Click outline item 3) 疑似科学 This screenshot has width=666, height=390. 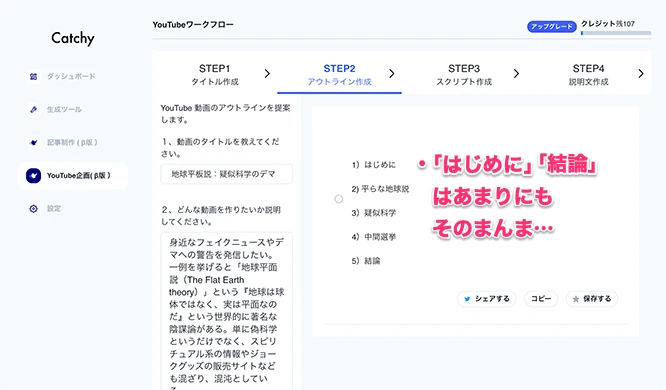pos(373,213)
